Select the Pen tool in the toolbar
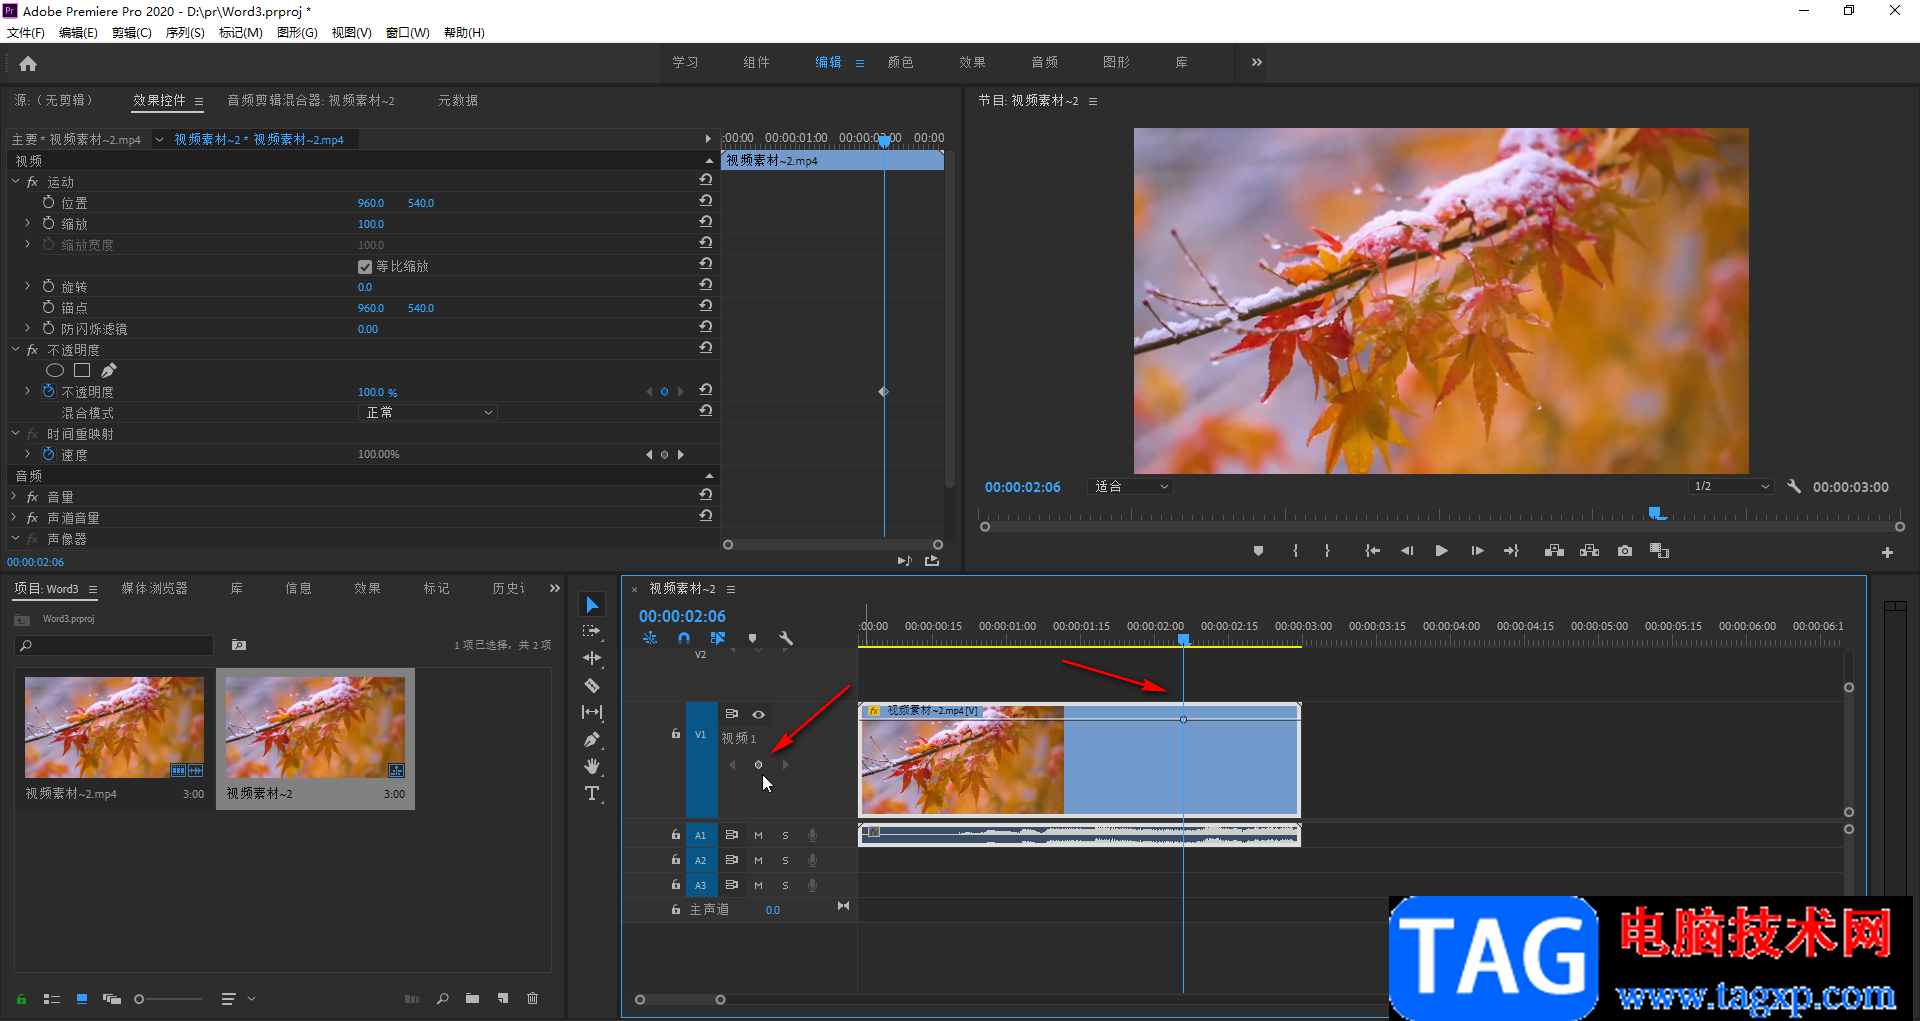The width and height of the screenshot is (1920, 1021). (592, 739)
